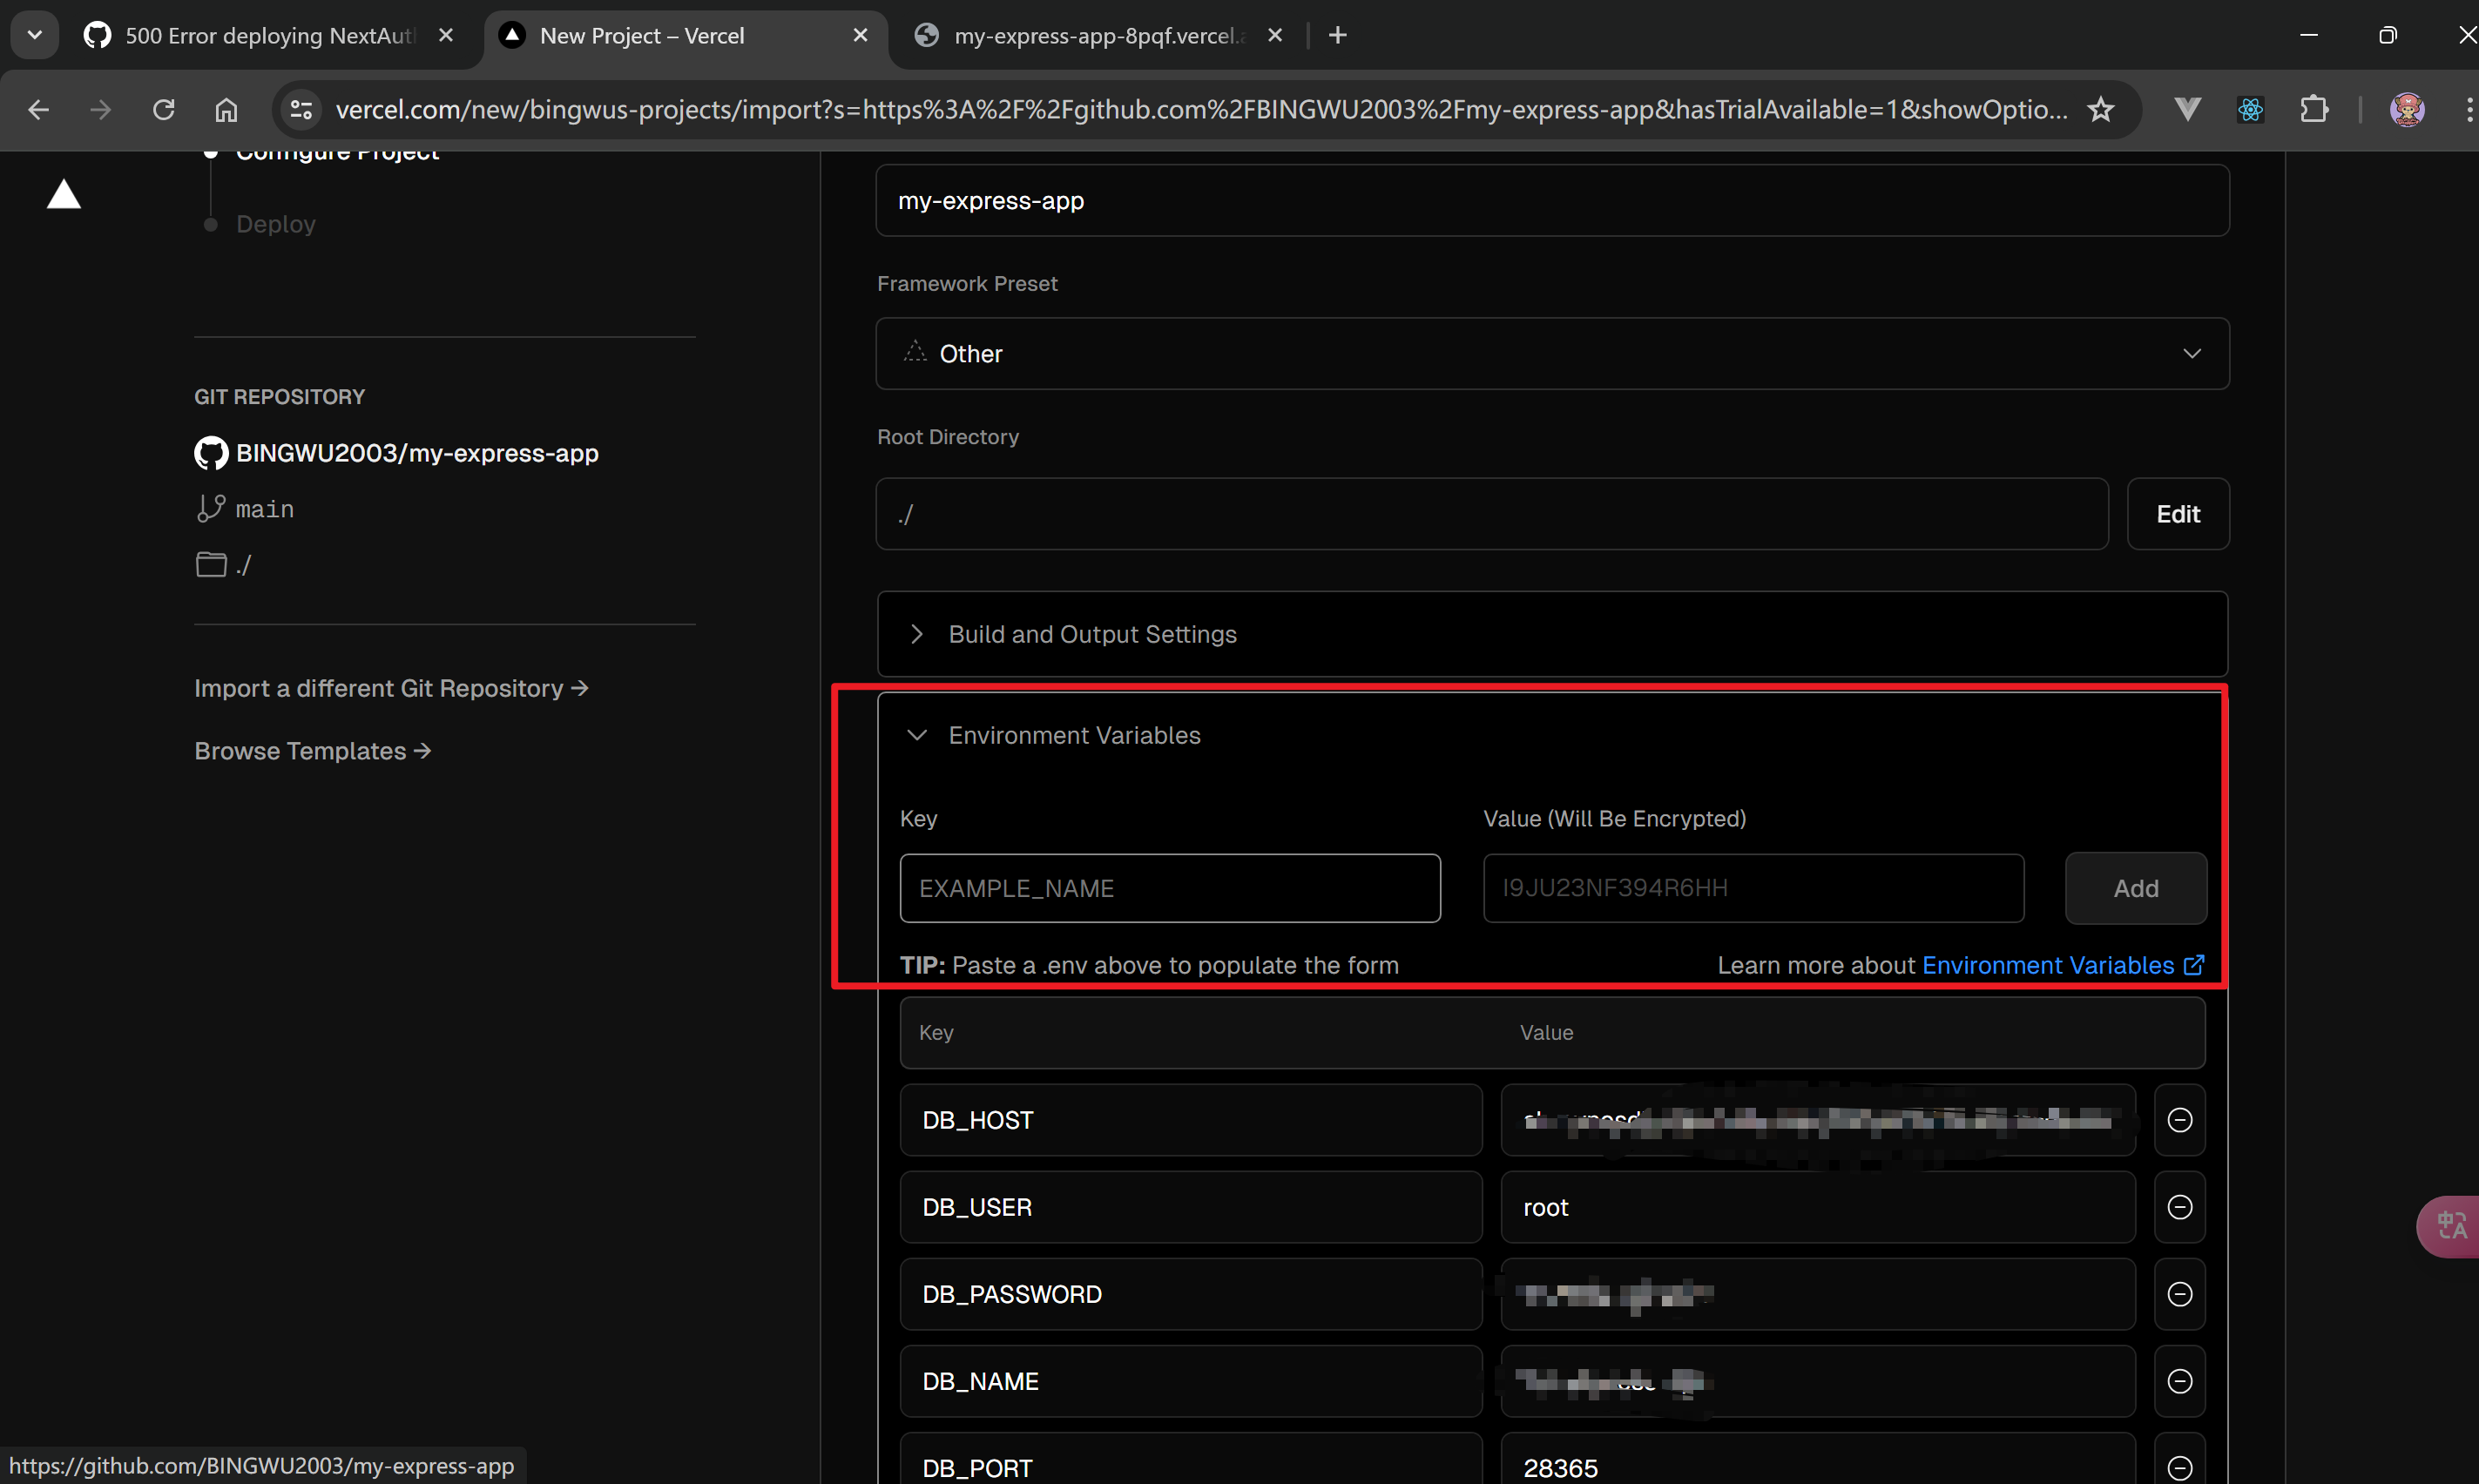
Task: Remove the DB_HOST variable row
Action: 2179,1120
